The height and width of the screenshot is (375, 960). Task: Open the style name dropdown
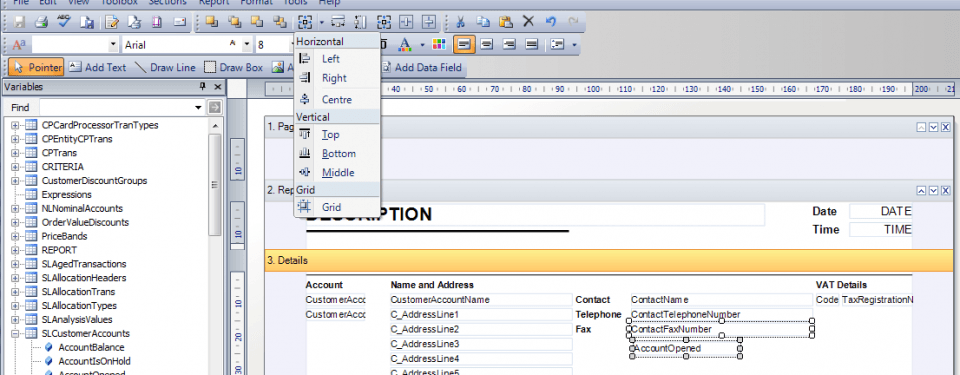click(x=113, y=45)
